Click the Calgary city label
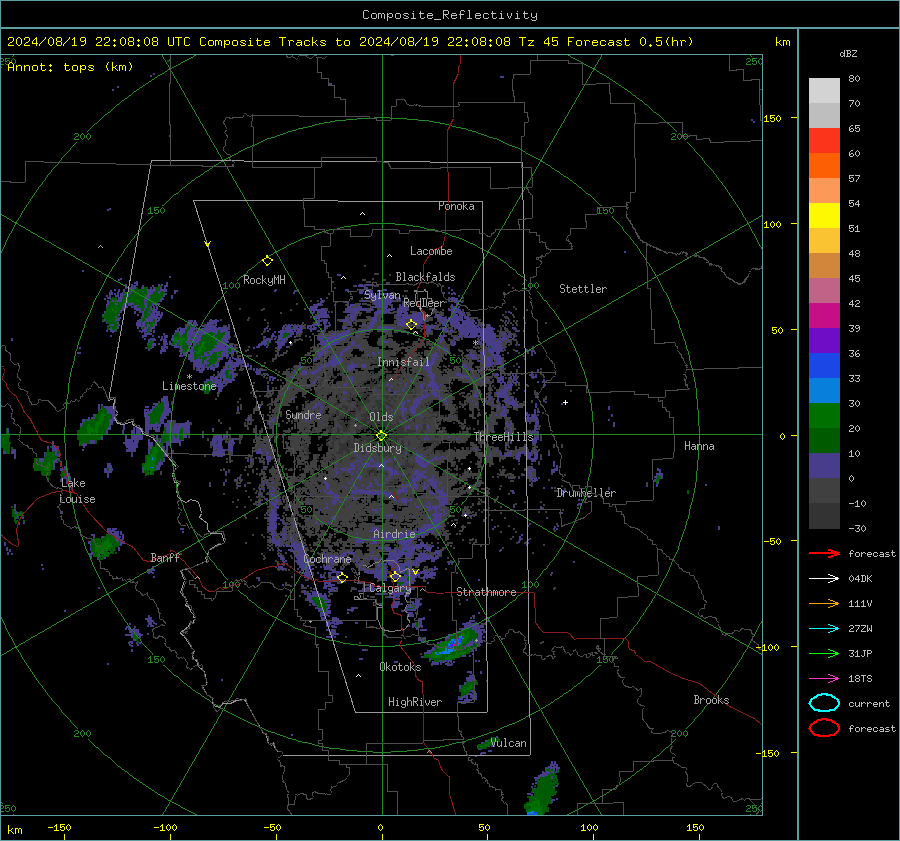The image size is (900, 841). (x=390, y=588)
